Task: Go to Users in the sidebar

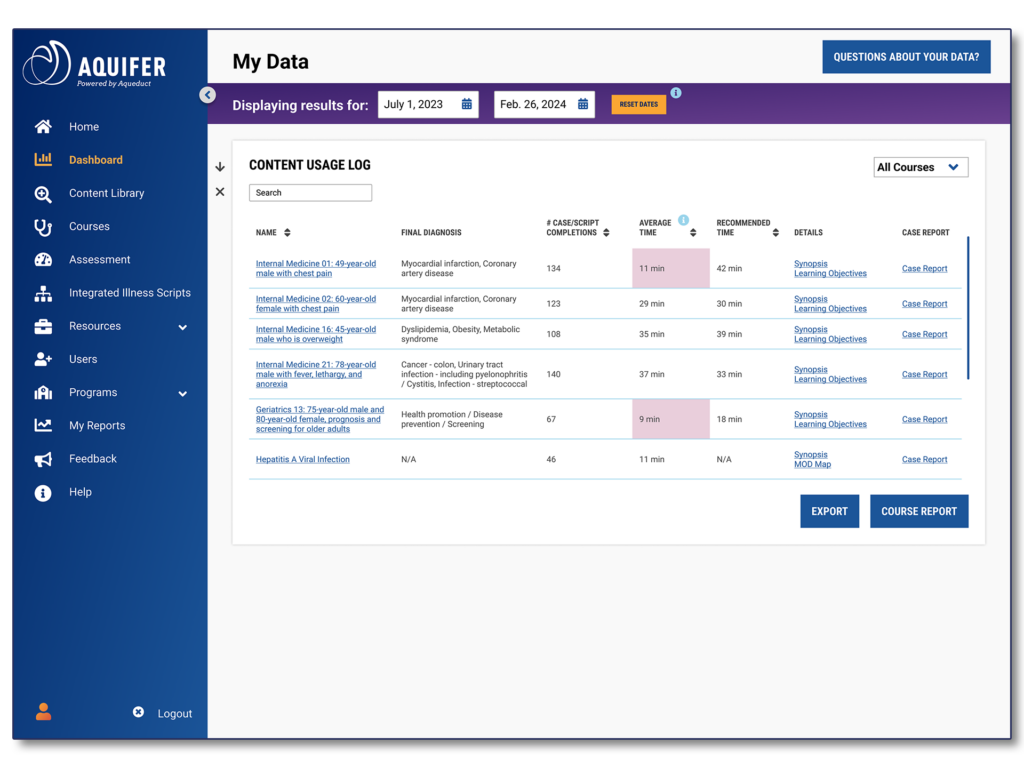Action: pos(83,359)
